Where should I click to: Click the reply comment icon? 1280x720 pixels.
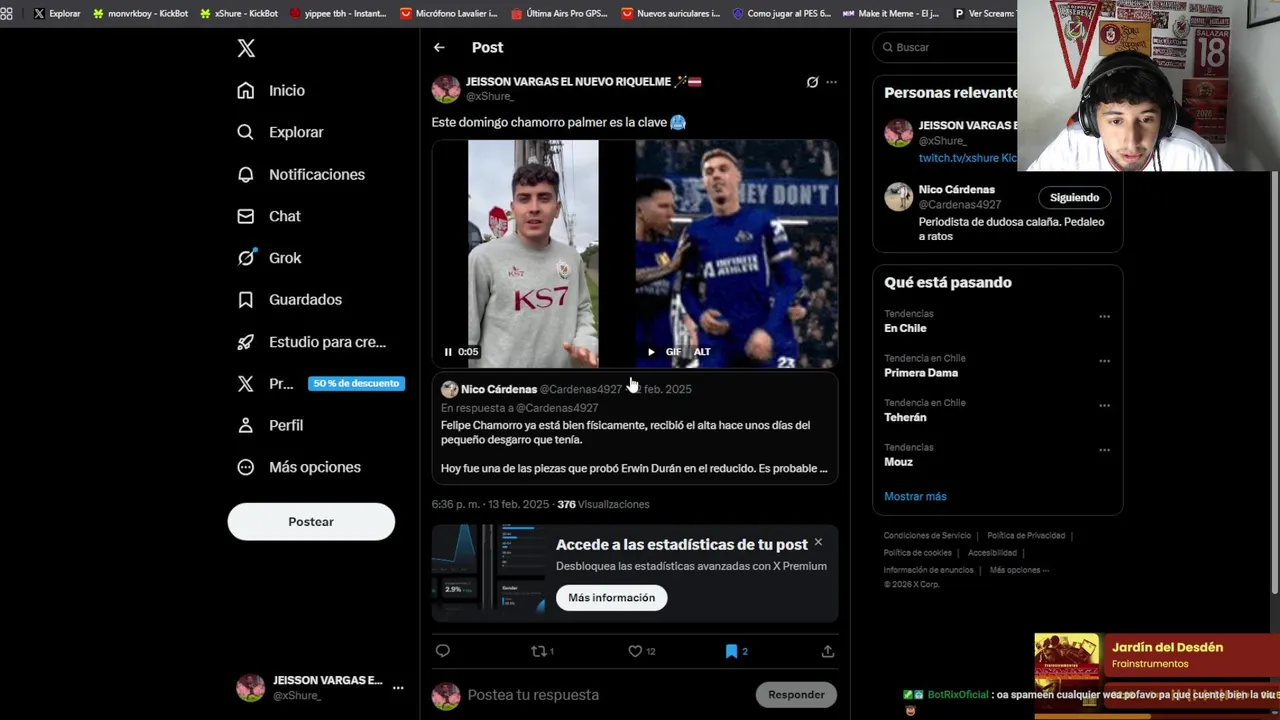[x=443, y=651]
